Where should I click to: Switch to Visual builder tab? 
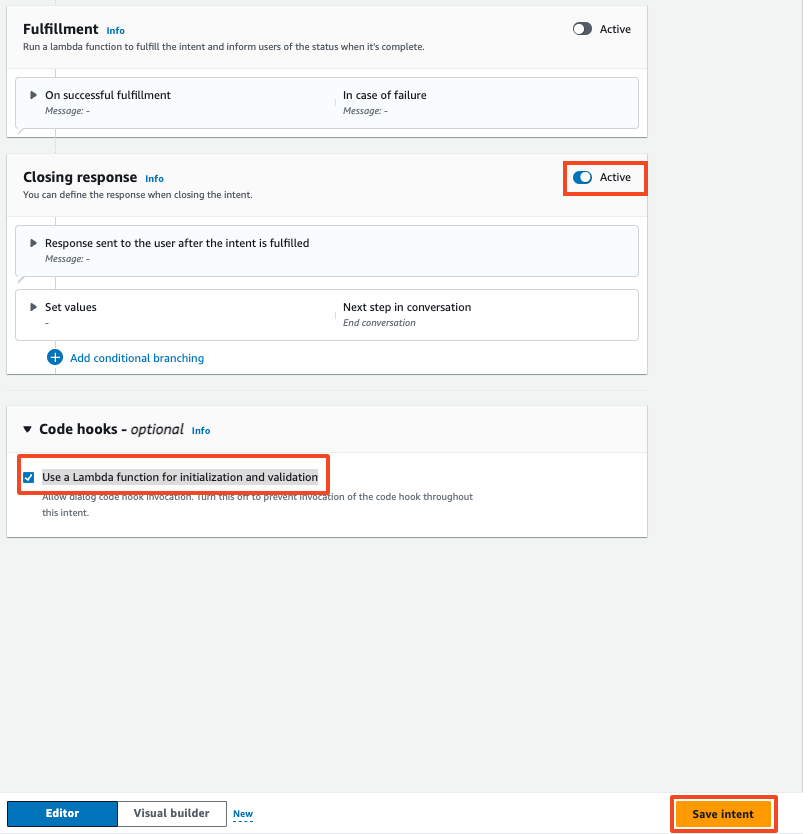point(171,813)
